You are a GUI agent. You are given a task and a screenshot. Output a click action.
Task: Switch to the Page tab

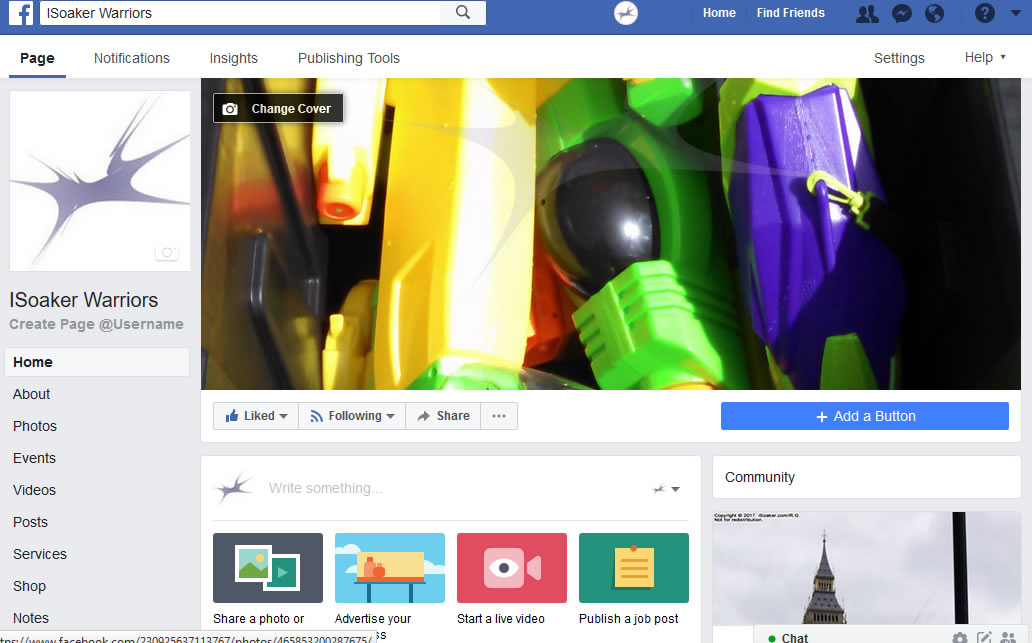[37, 58]
